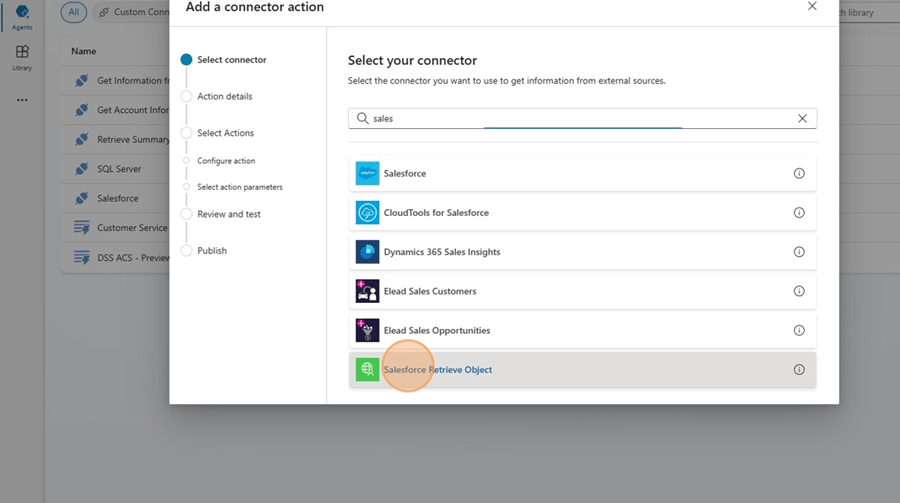Select the All filter tab
900x503 pixels.
tap(73, 12)
